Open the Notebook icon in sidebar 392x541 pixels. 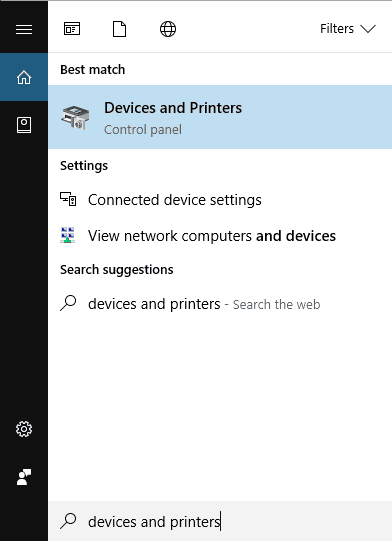(x=24, y=125)
